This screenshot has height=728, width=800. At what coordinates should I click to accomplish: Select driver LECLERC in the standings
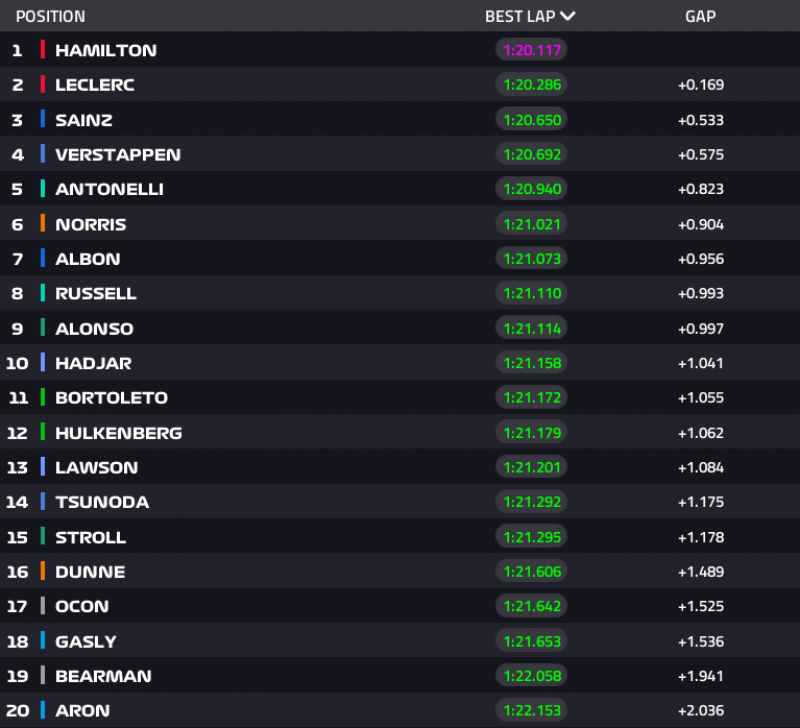tap(95, 85)
